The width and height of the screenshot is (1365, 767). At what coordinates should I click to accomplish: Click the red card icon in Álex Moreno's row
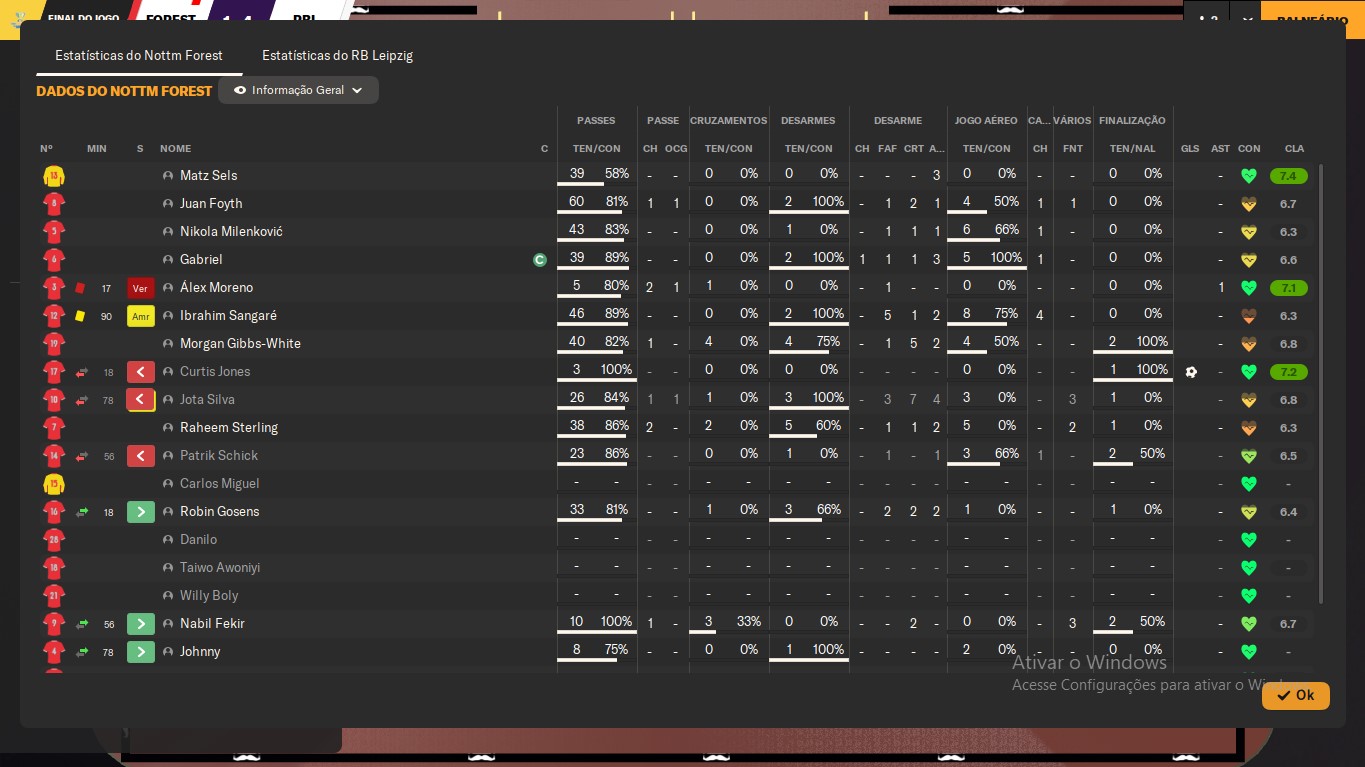point(80,288)
